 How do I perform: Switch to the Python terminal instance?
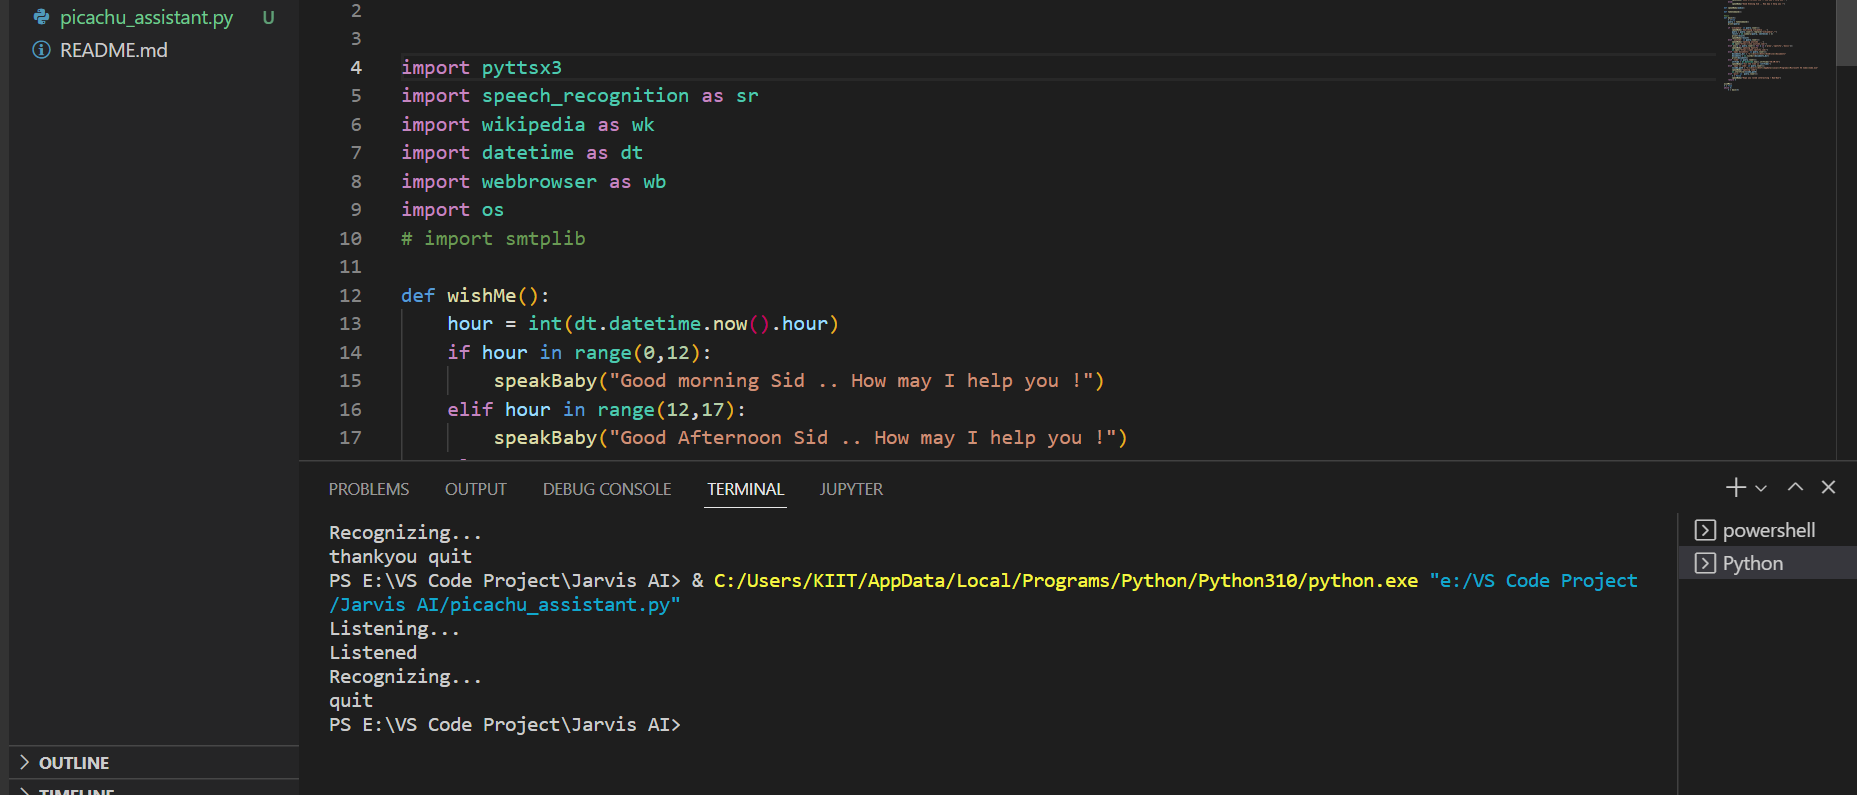pos(1752,563)
